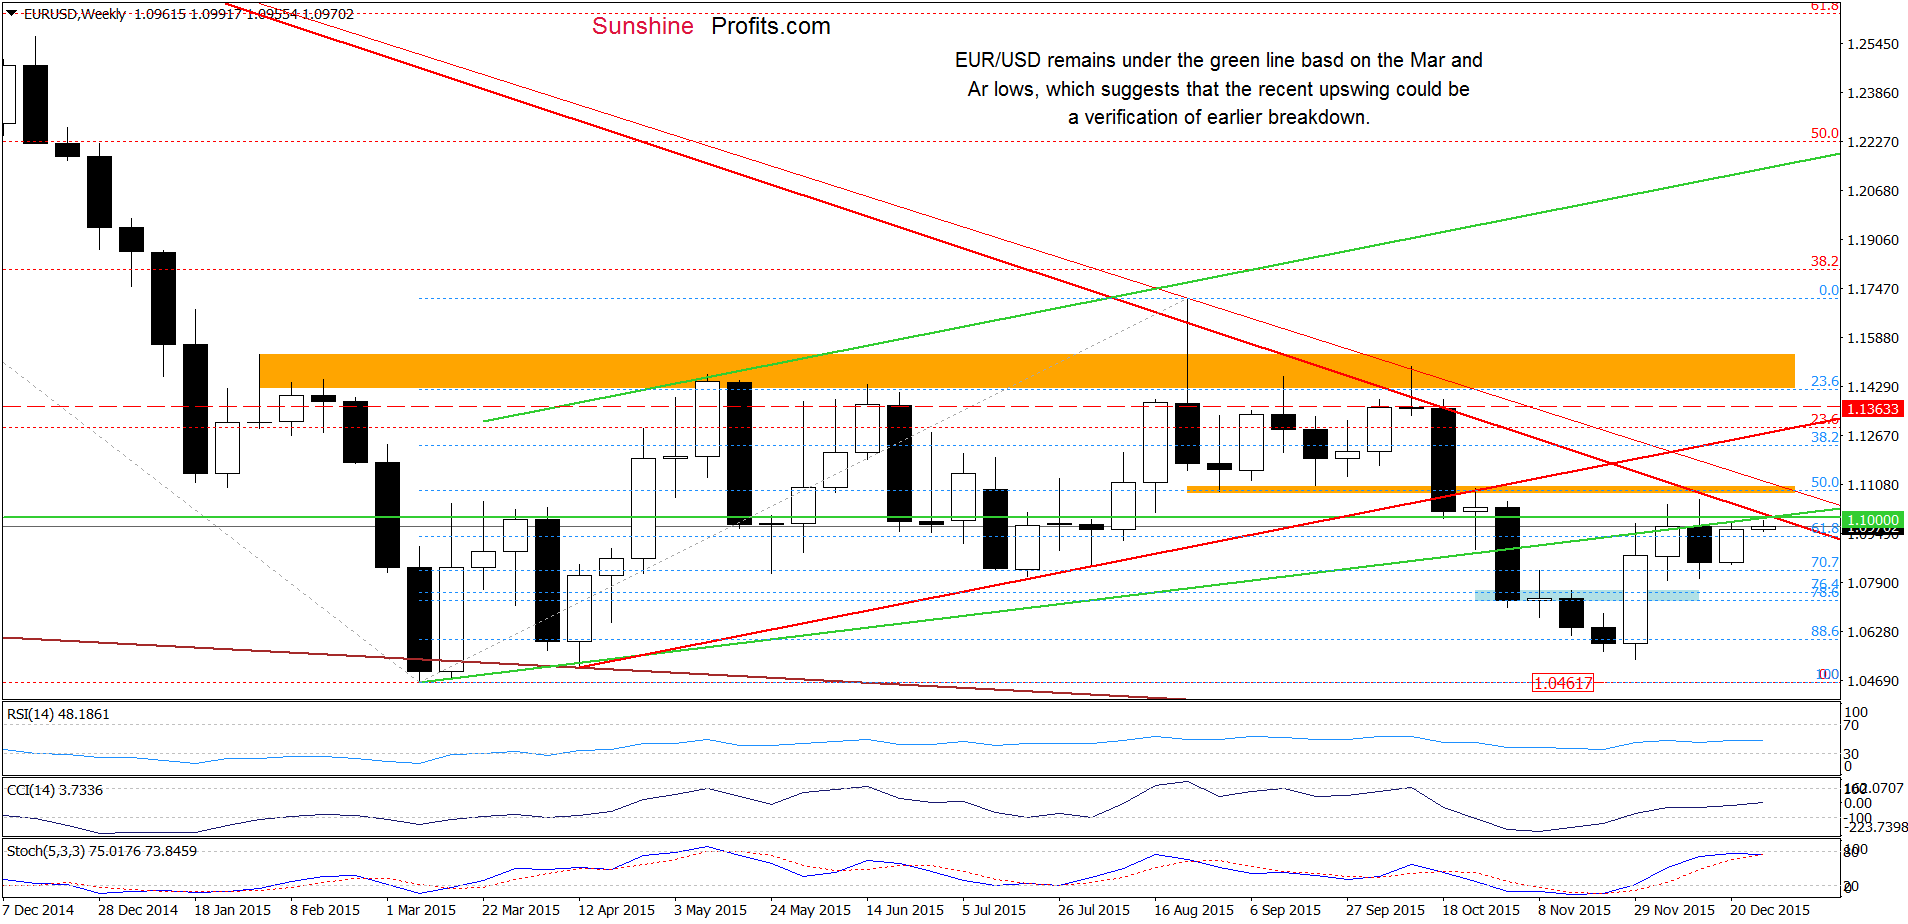Click the 8 Nov 2015 date label
The image size is (1908, 924).
point(1574,910)
